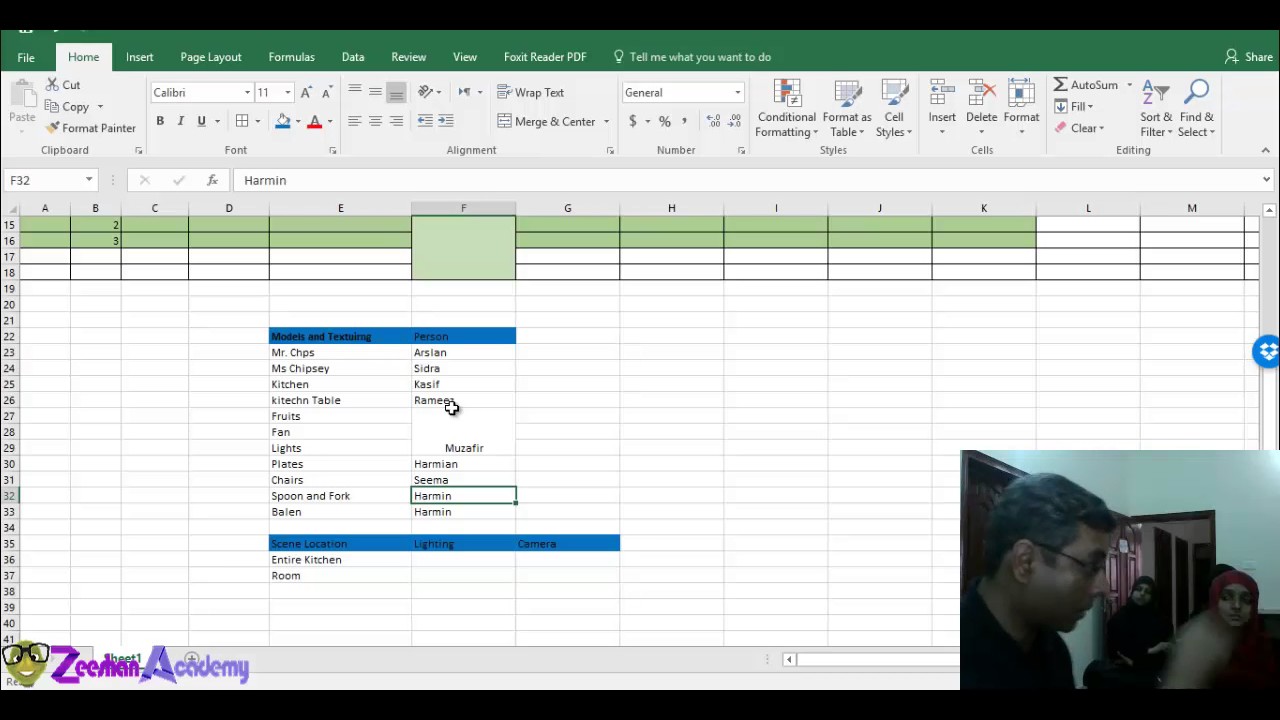Expand the formula bar

coord(1267,180)
